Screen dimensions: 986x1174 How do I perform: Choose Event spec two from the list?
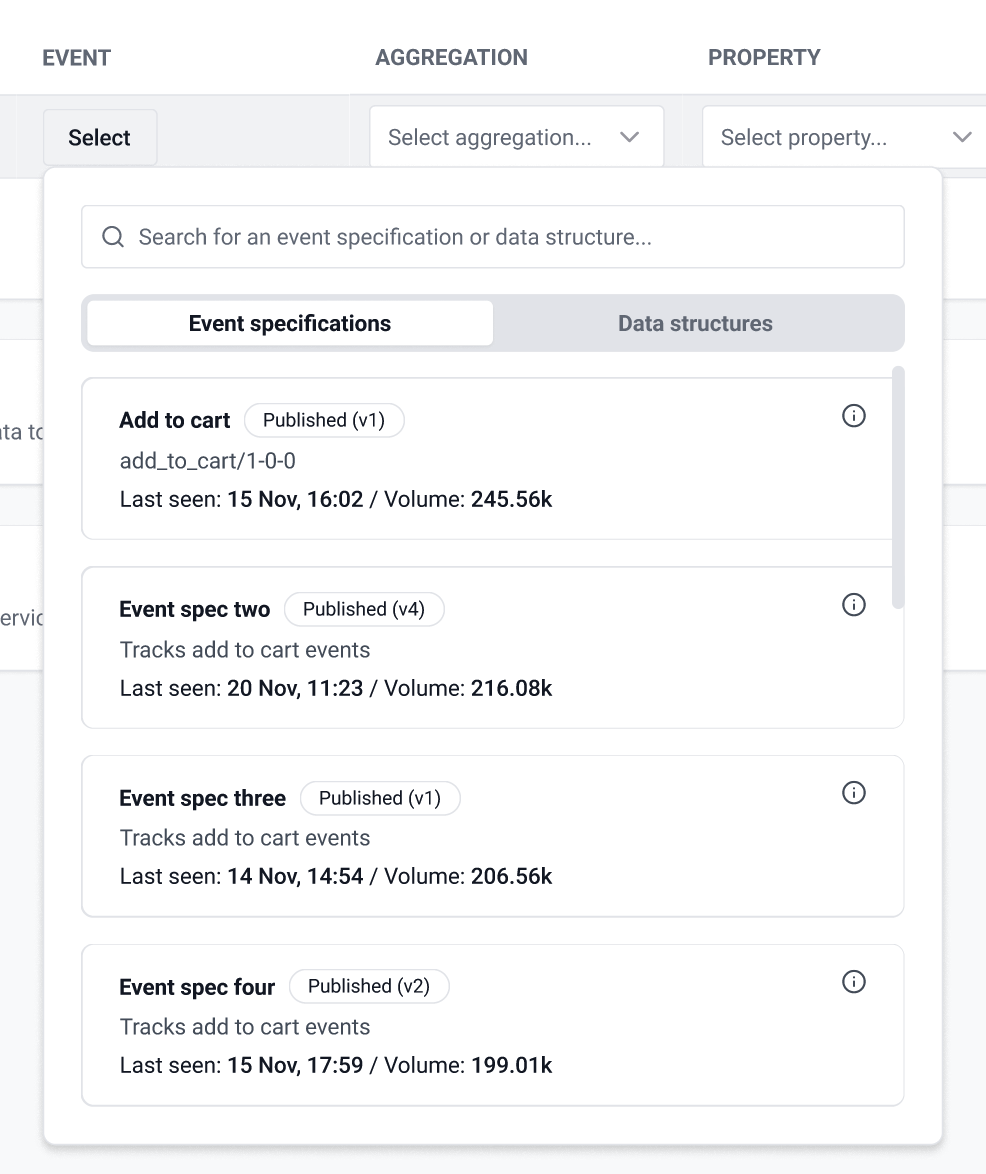(450, 648)
